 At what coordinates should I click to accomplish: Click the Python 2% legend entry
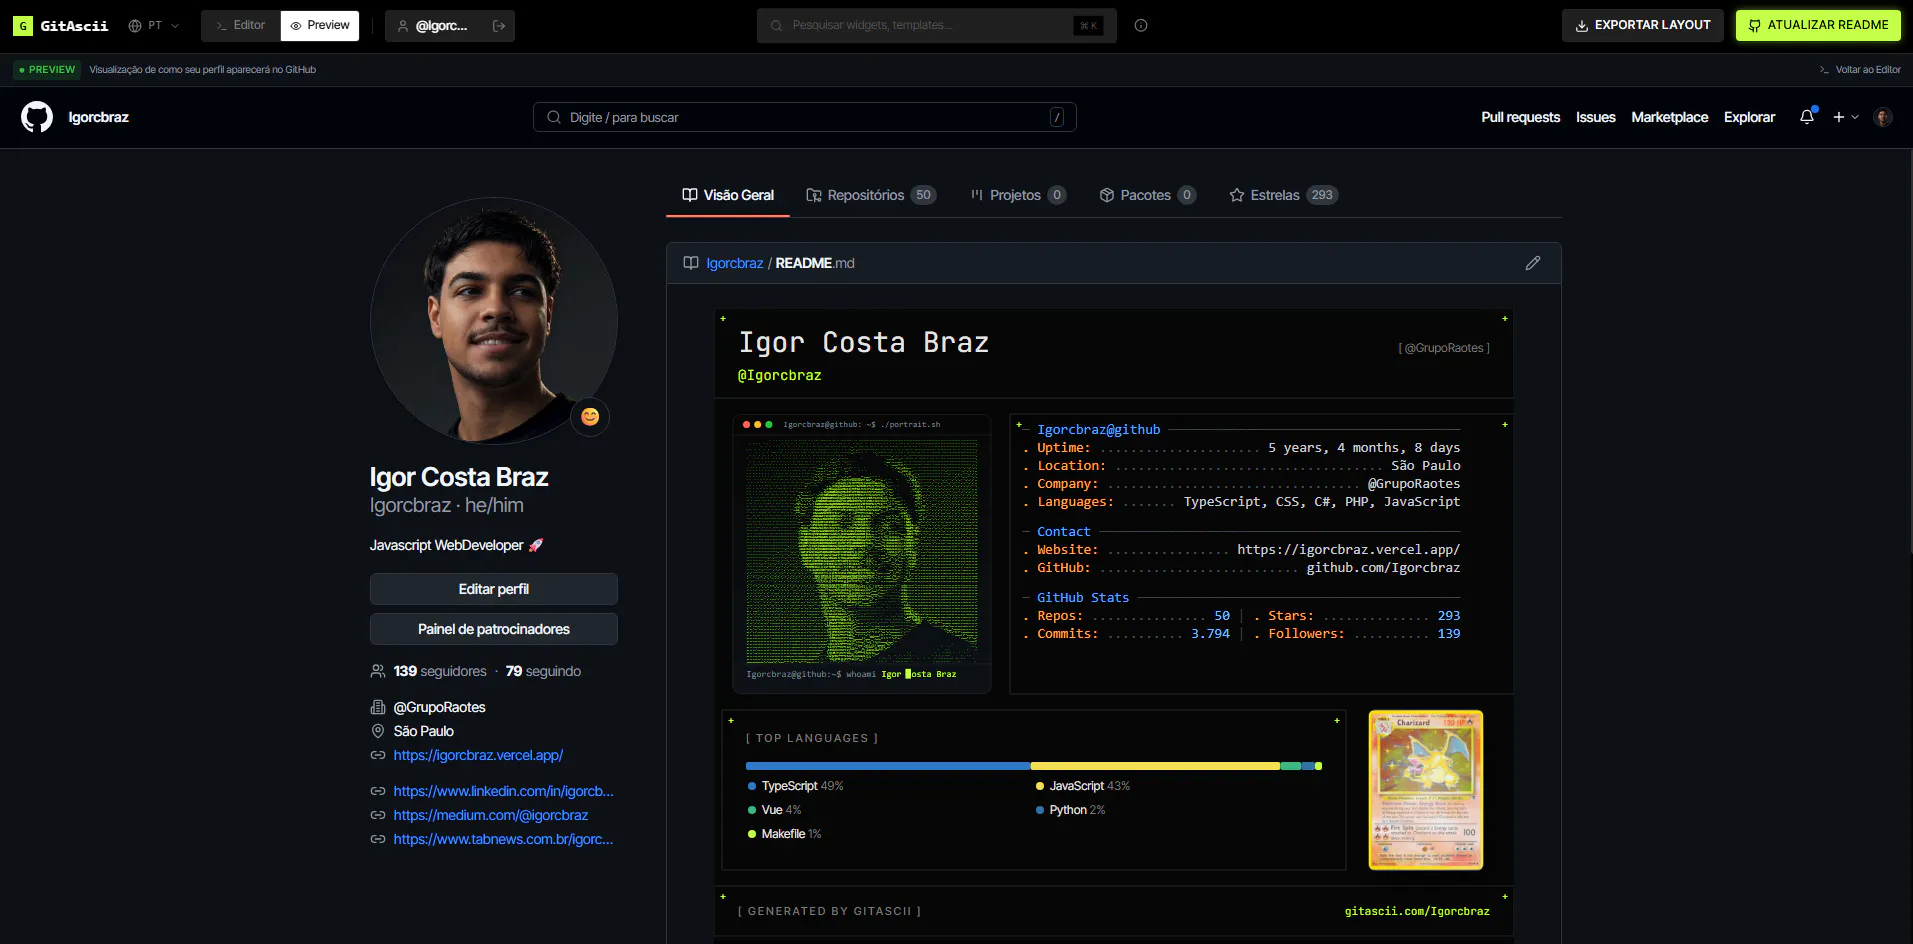1071,810
